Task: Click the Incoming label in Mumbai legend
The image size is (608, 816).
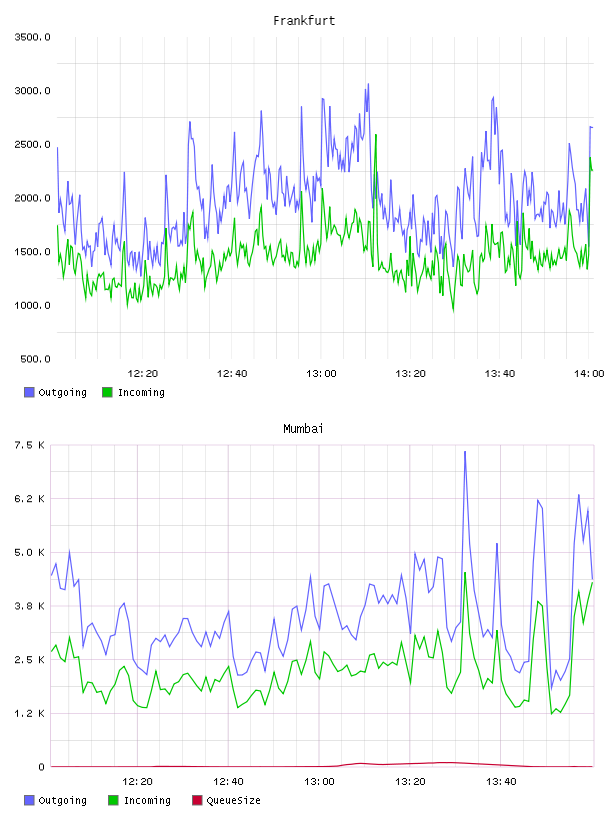Action: [x=147, y=800]
